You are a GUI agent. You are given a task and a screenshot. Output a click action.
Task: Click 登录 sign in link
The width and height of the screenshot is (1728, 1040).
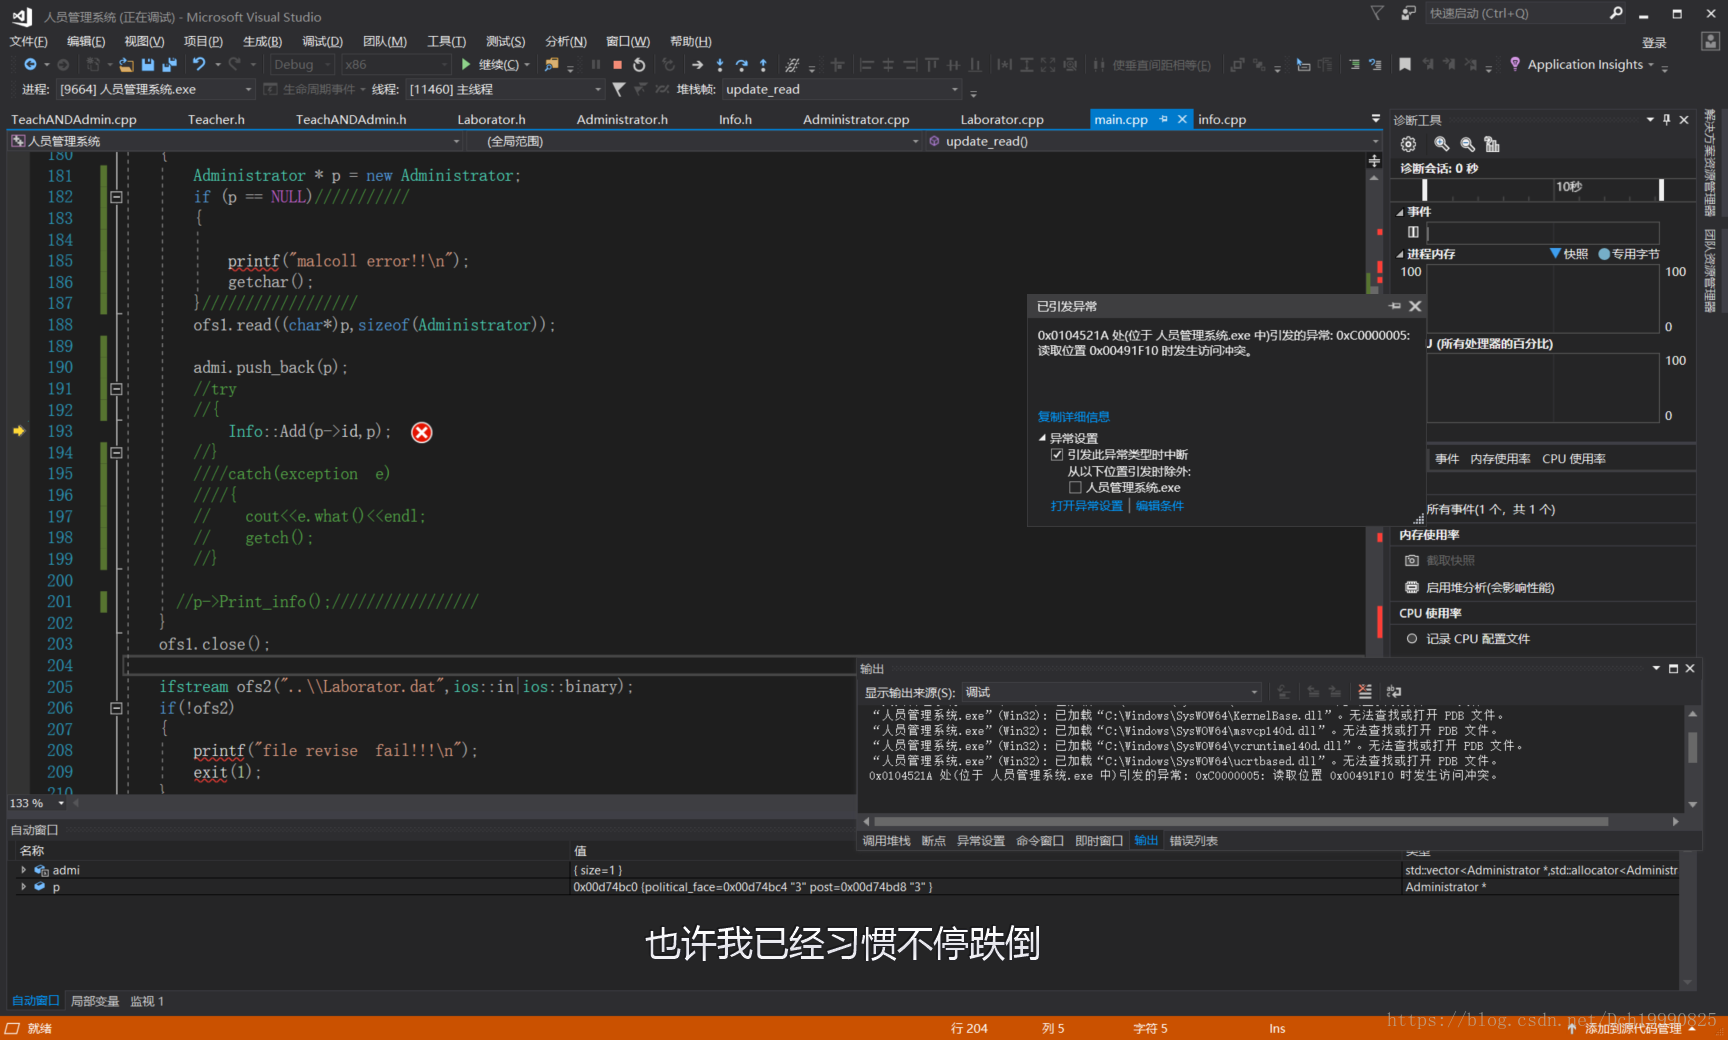click(1654, 43)
